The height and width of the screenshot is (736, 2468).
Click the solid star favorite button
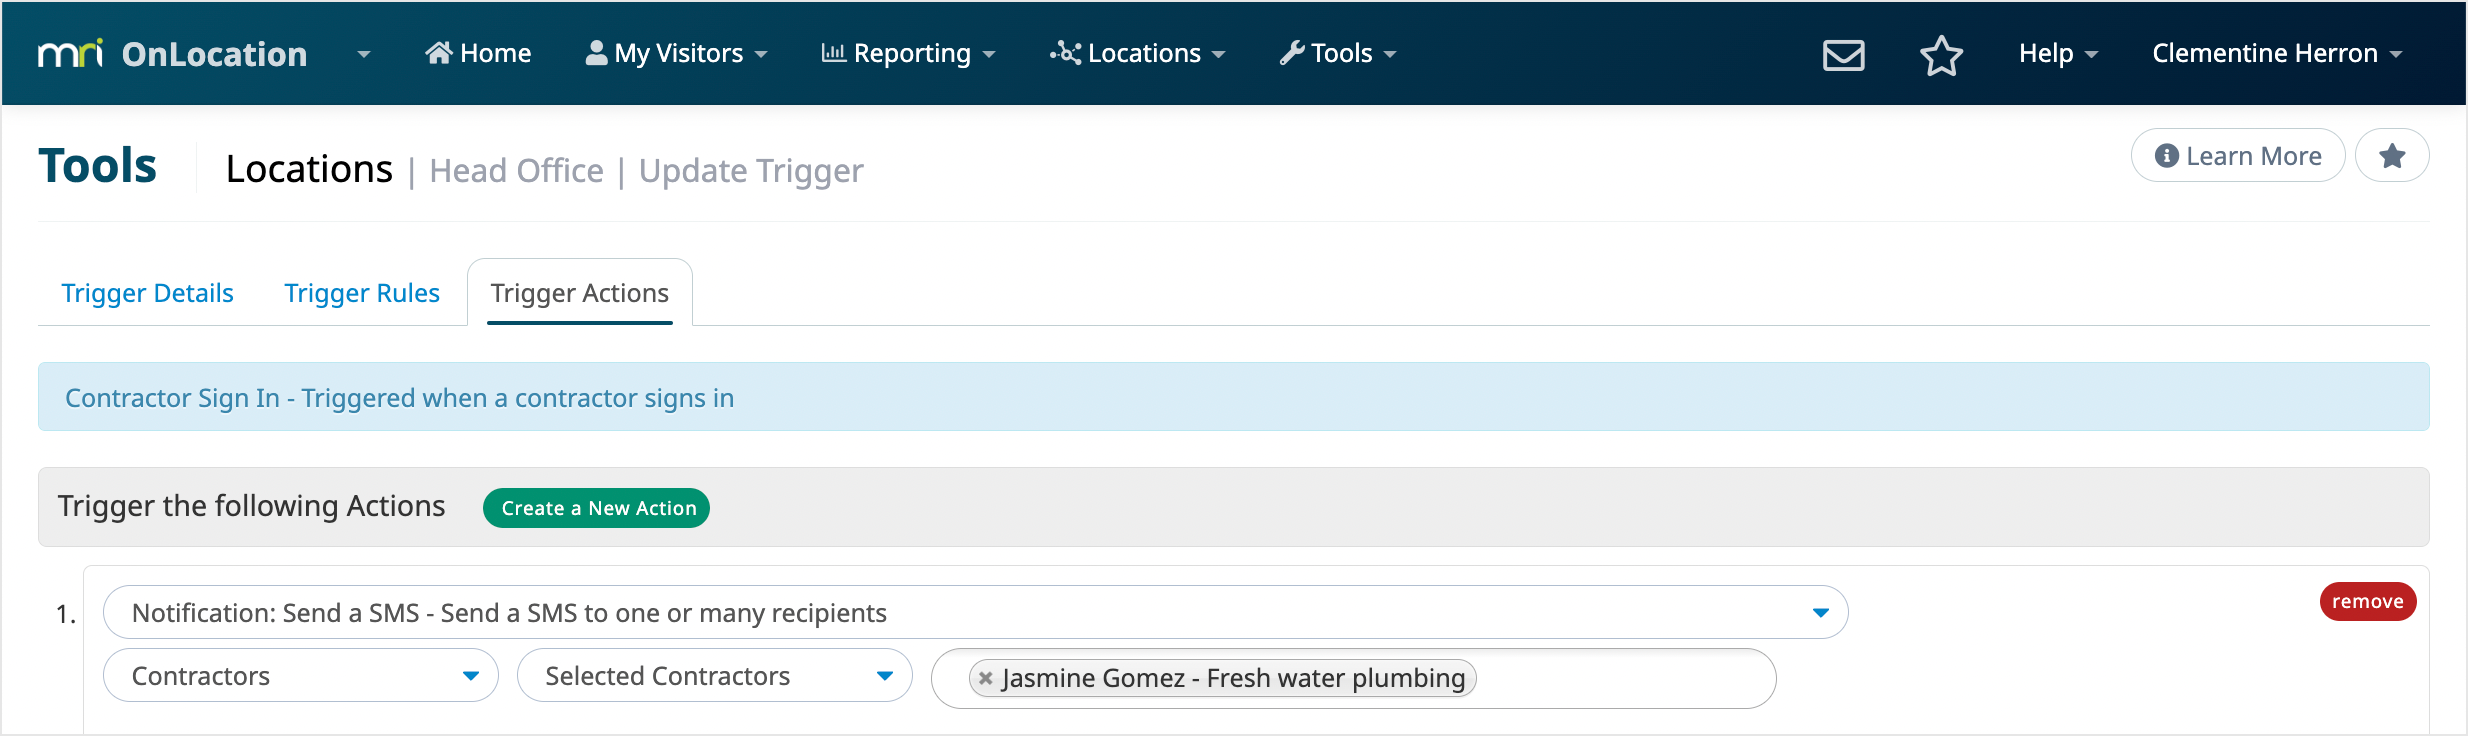(2392, 156)
